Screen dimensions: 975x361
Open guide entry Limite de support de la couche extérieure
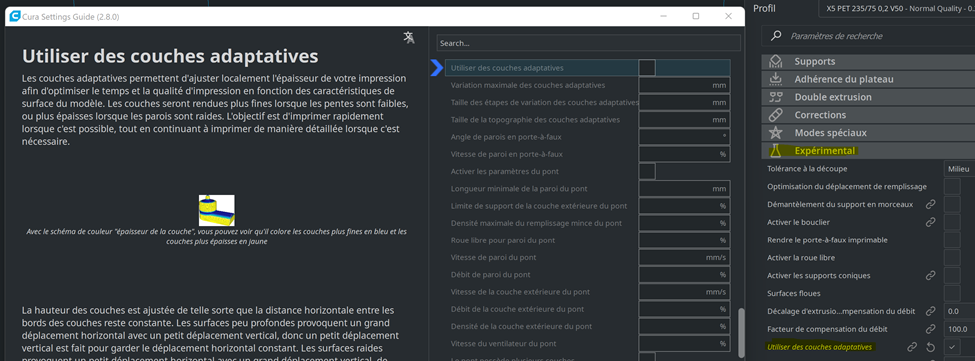(x=539, y=206)
